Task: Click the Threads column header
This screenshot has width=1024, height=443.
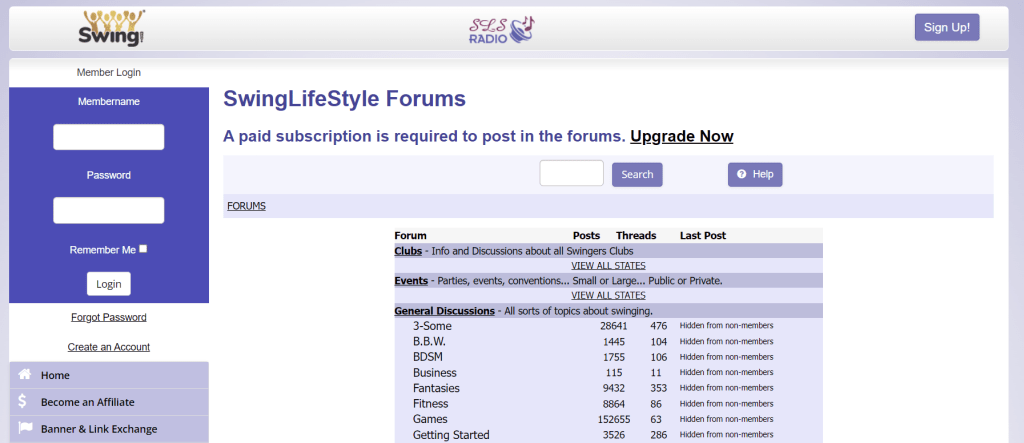Action: pos(636,236)
